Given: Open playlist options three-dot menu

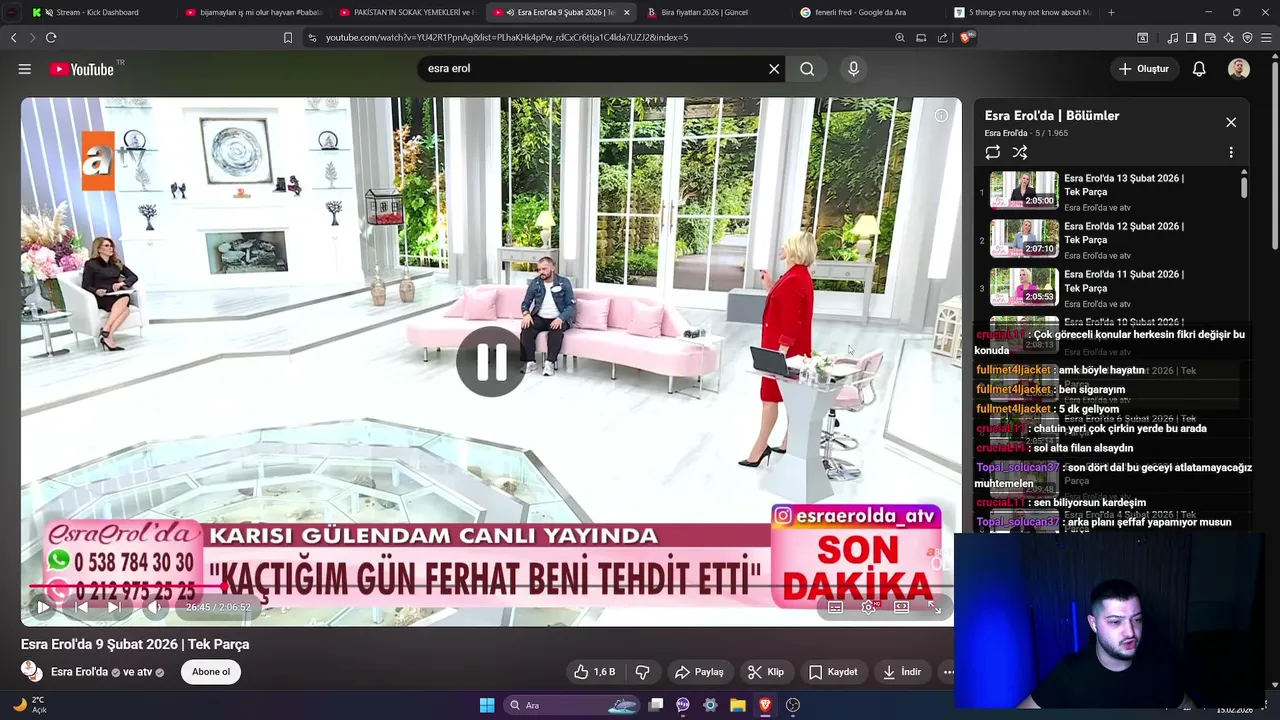Looking at the screenshot, I should (x=1231, y=152).
